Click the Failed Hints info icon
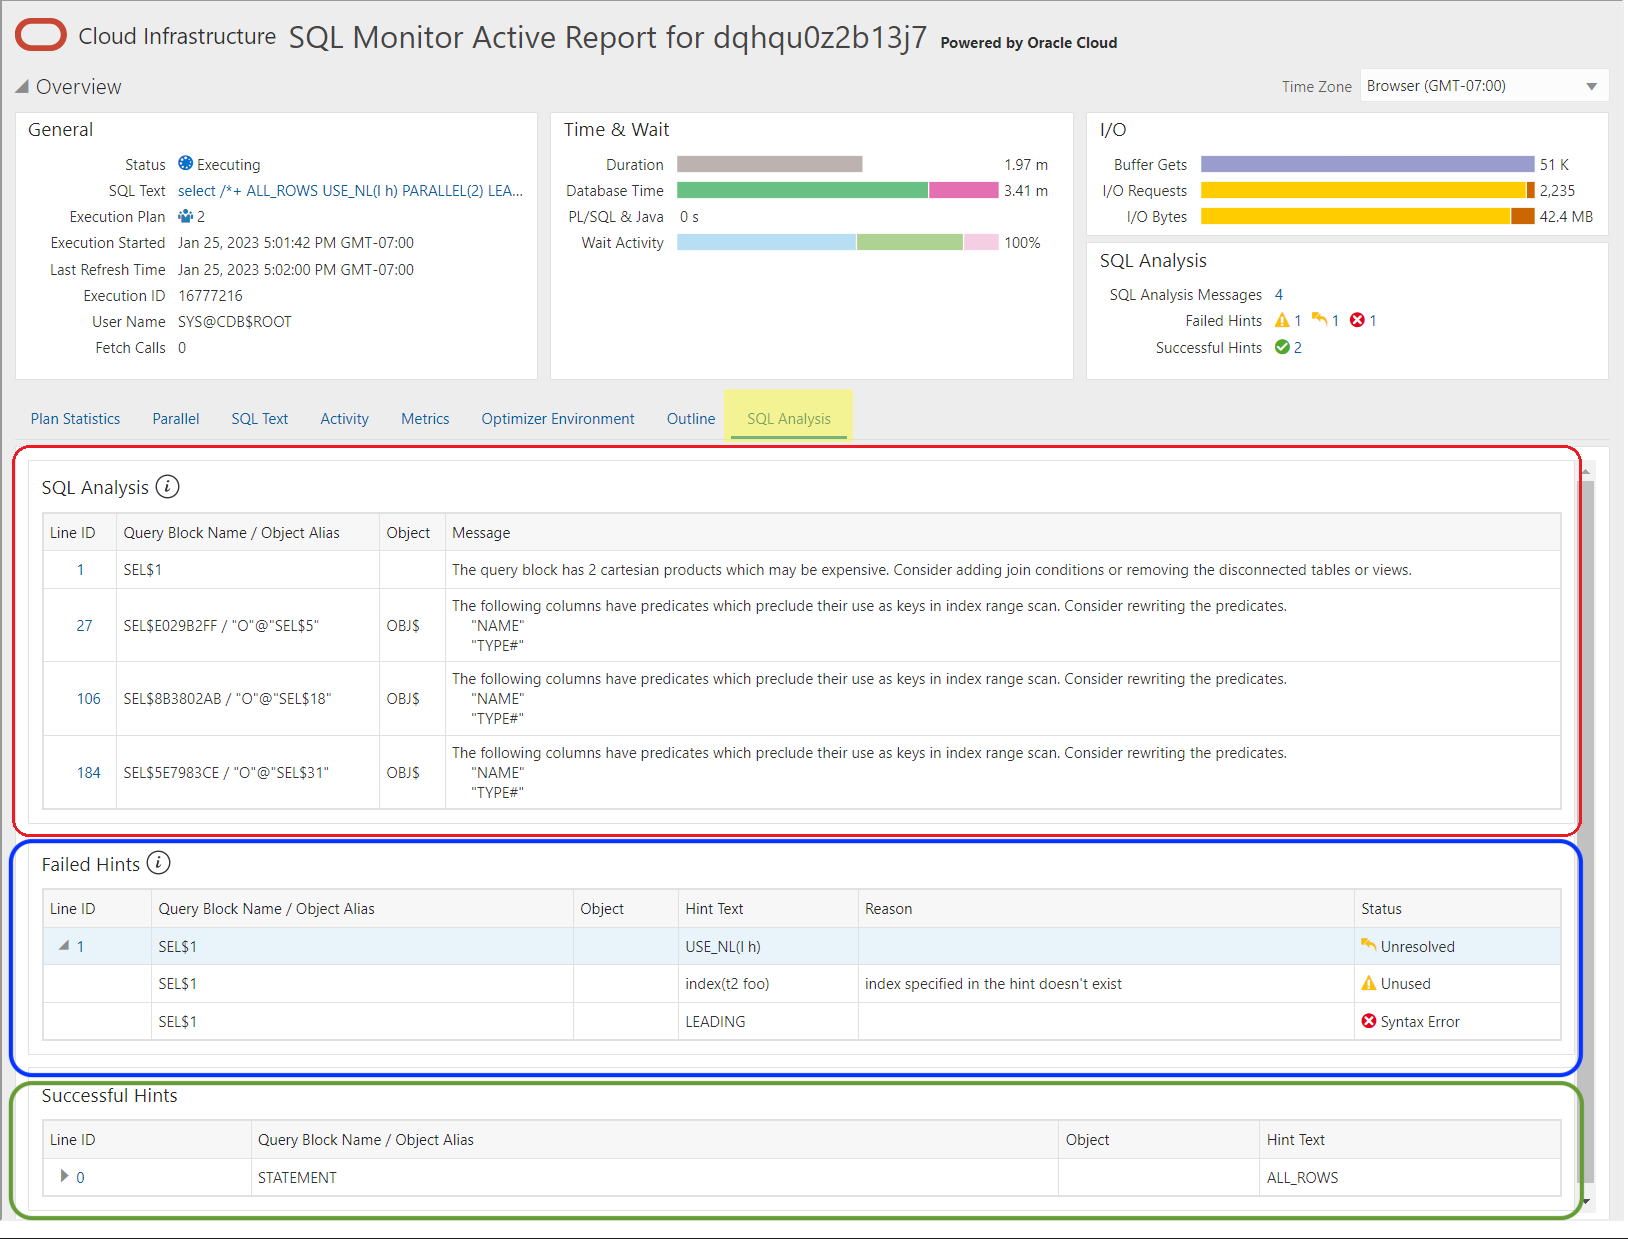 159,863
